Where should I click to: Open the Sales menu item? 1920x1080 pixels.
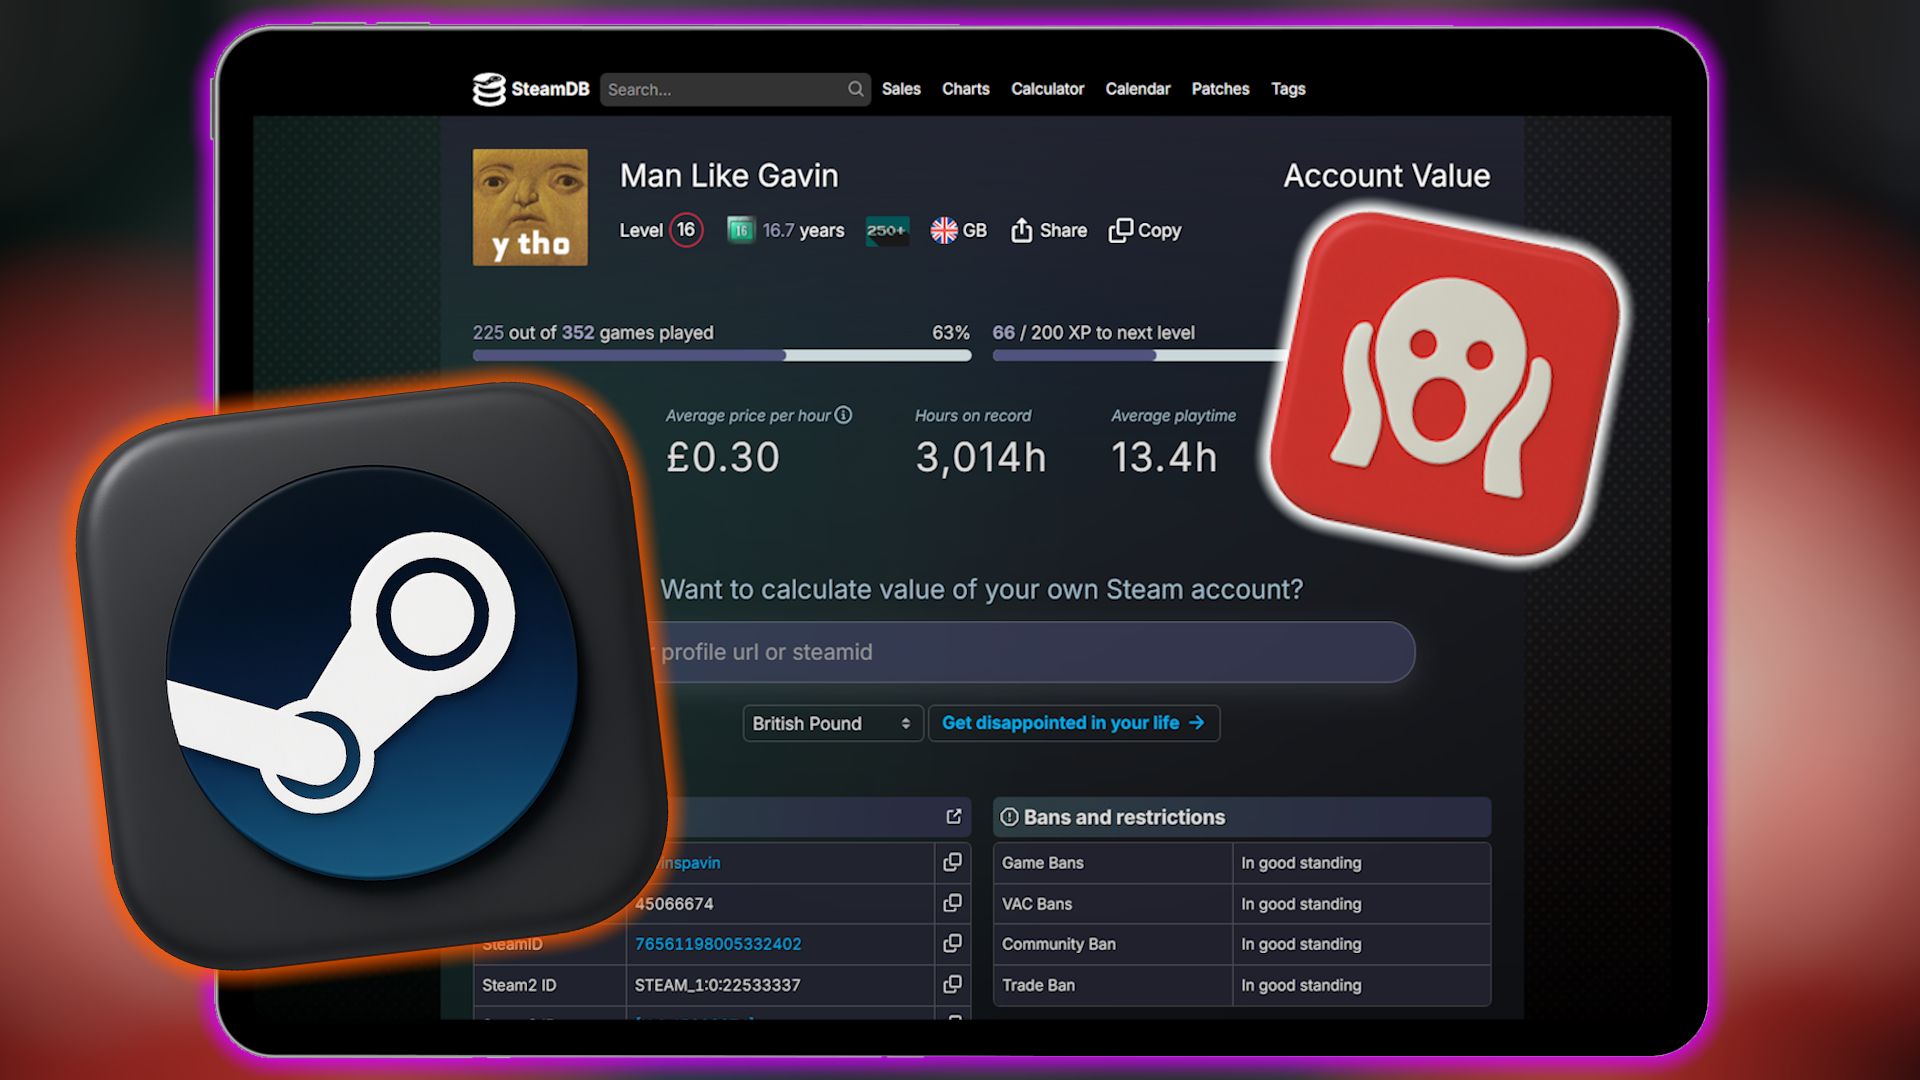pos(900,89)
